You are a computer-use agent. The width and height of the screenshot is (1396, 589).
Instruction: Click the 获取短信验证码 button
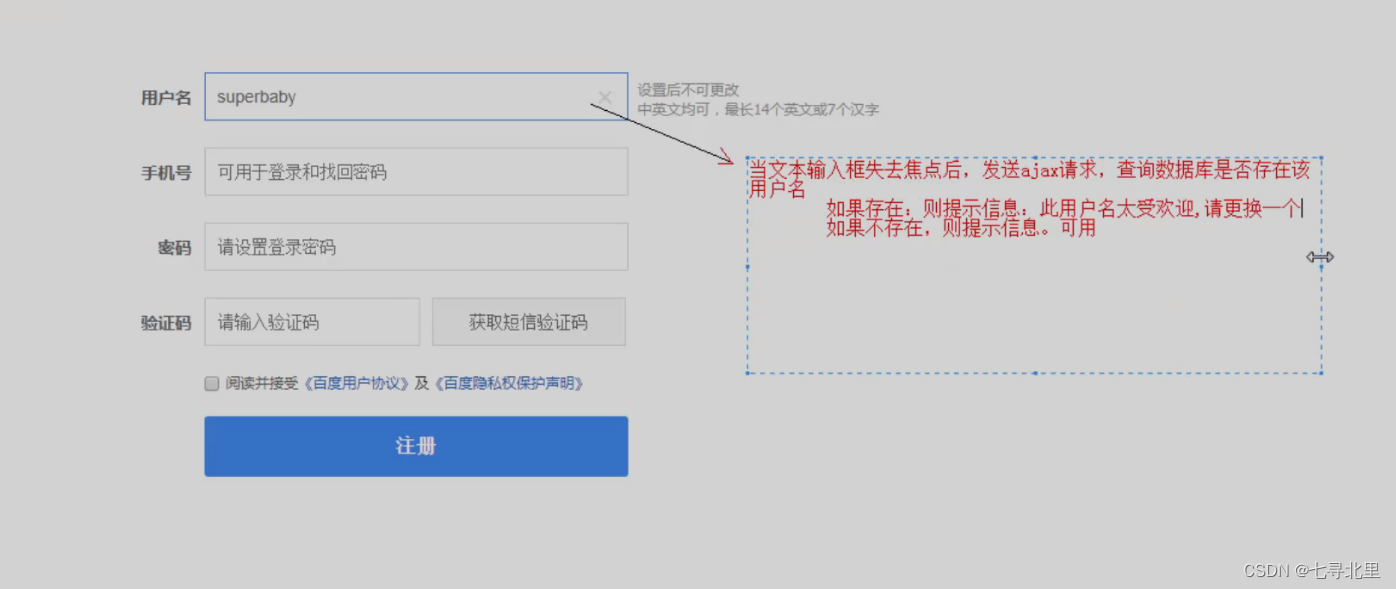coord(529,321)
